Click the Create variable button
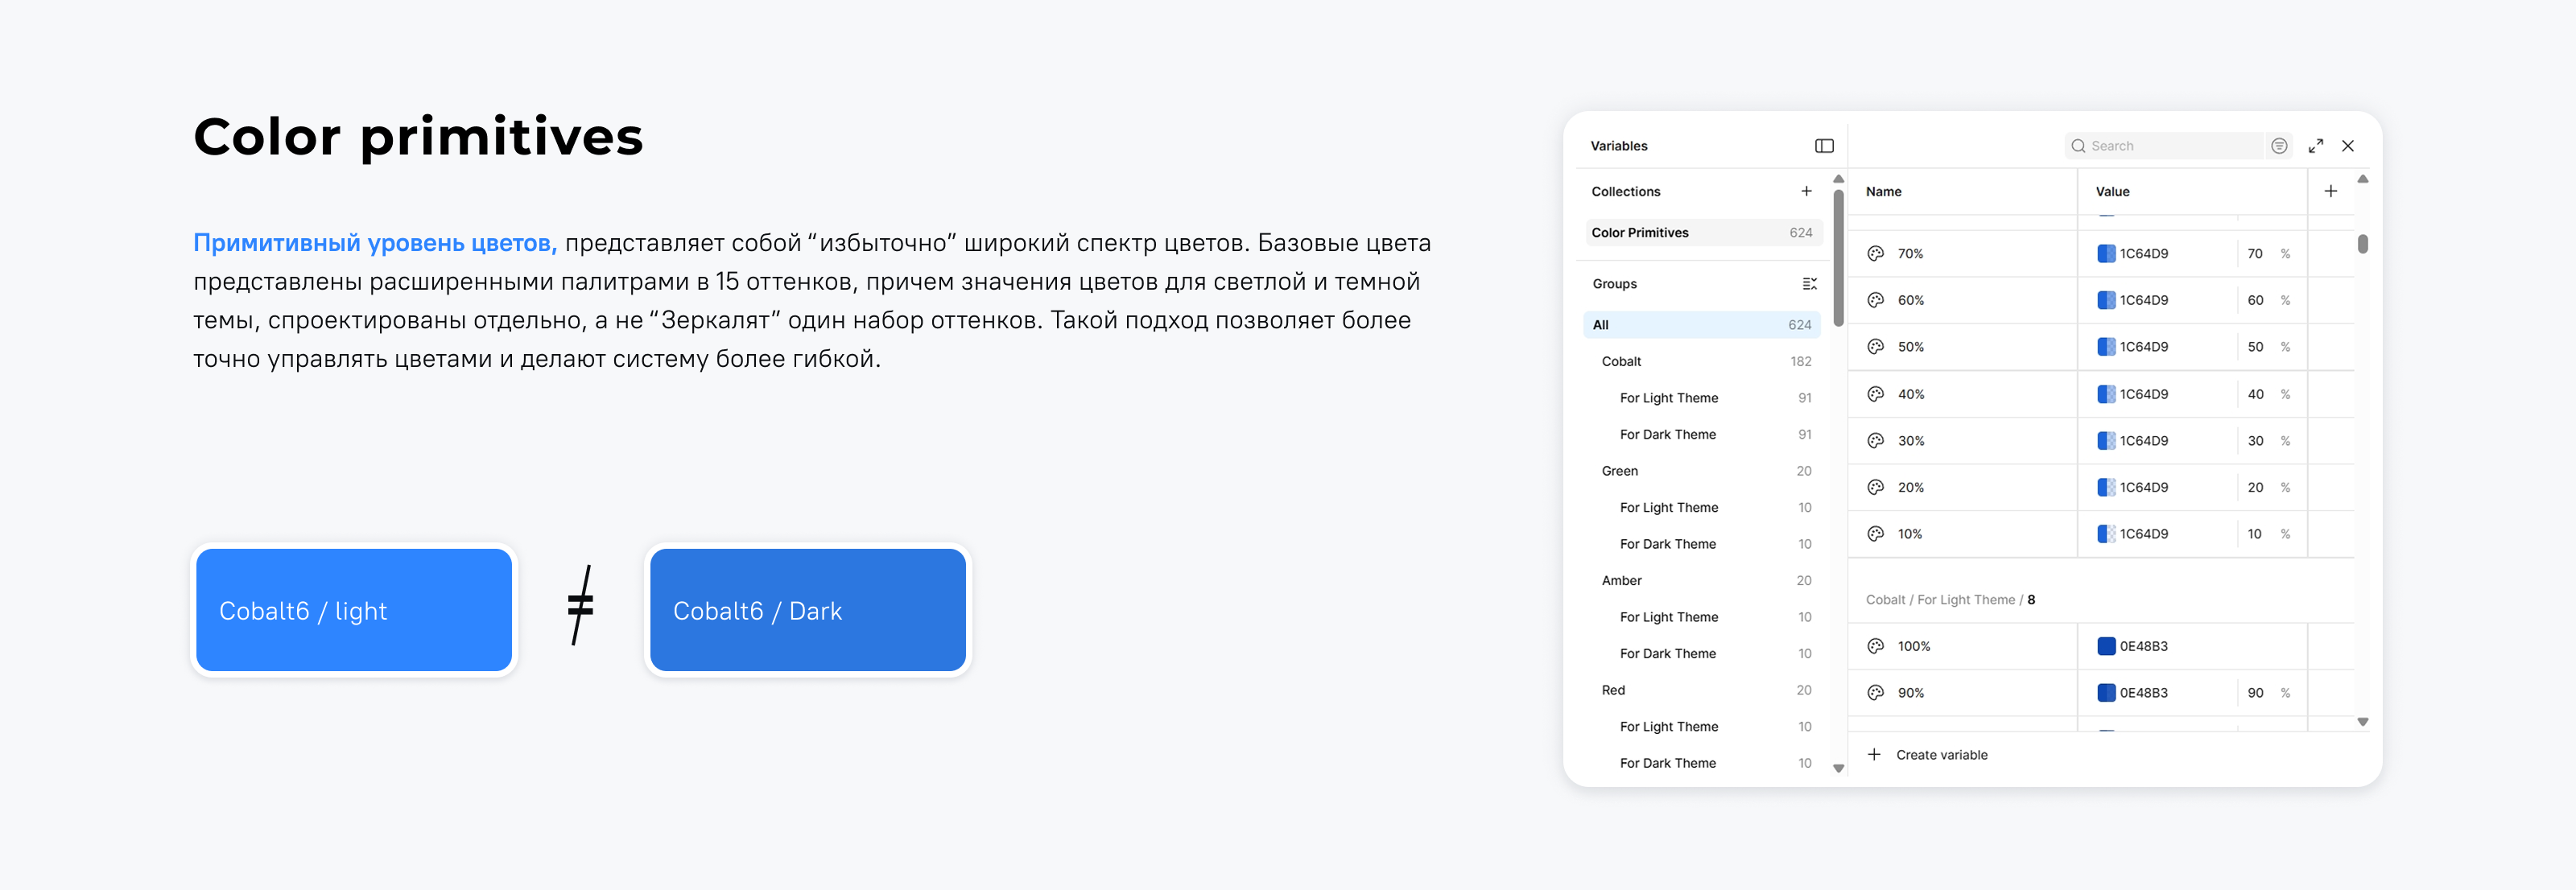The height and width of the screenshot is (890, 2576). (1927, 755)
